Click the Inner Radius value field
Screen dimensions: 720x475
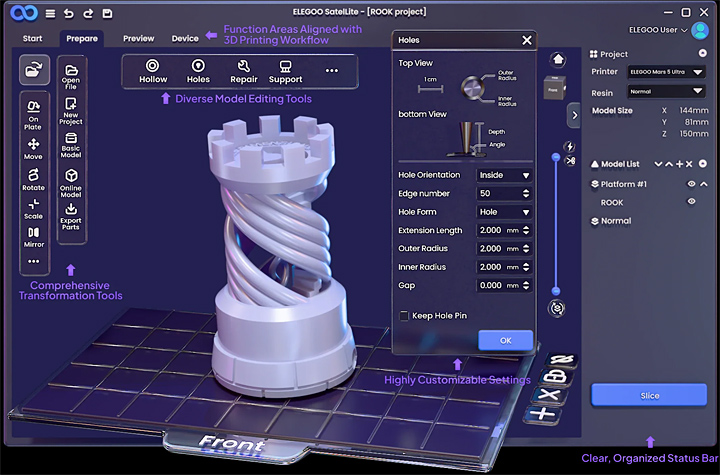[x=500, y=267]
